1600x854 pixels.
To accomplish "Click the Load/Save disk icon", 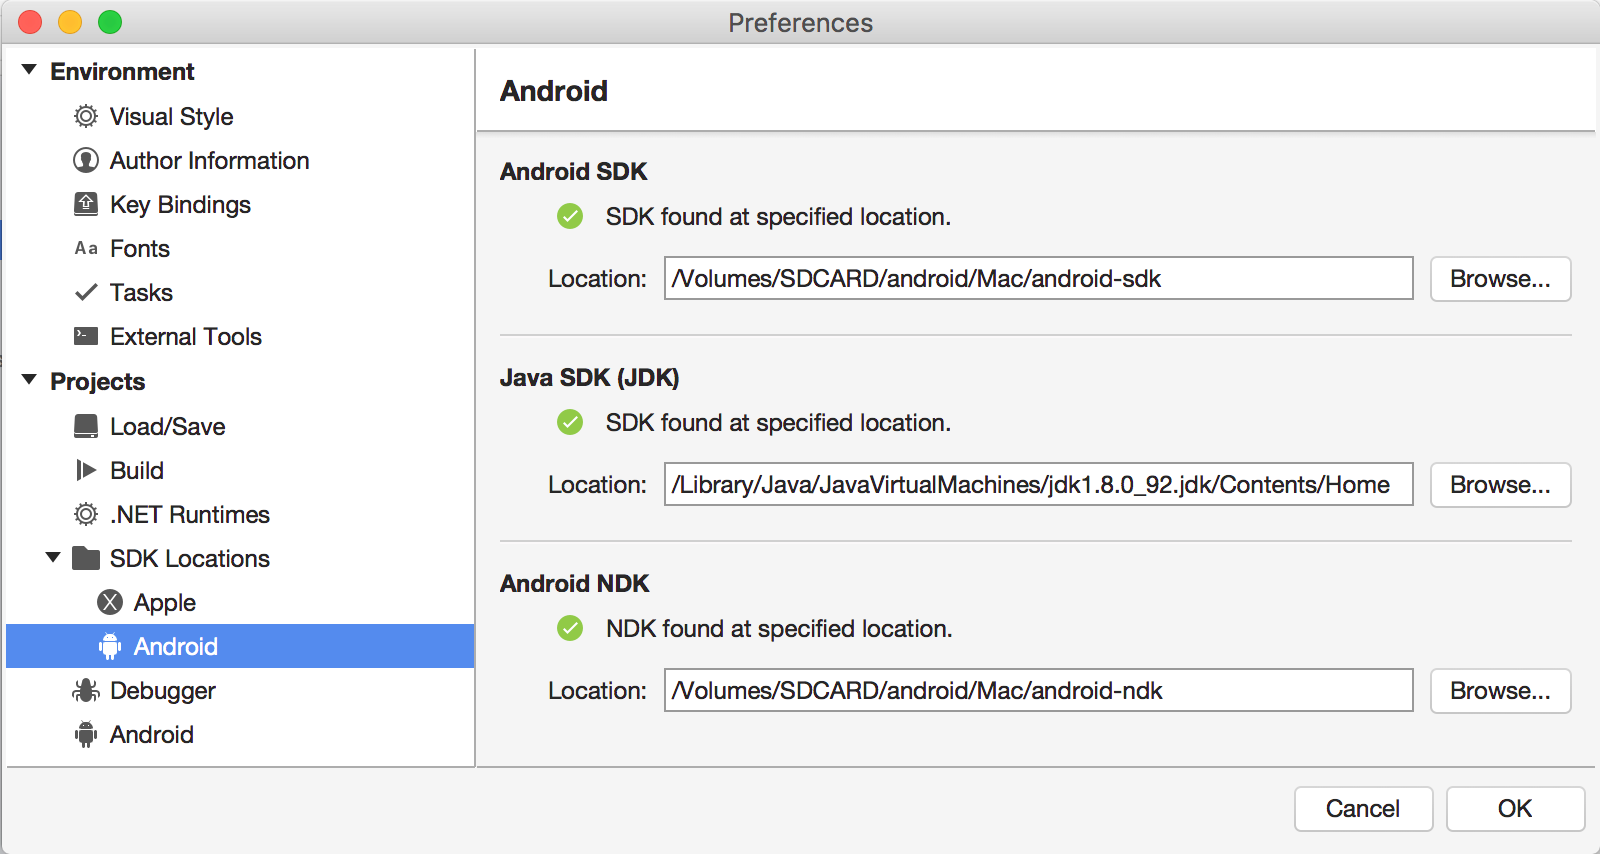I will (86, 427).
